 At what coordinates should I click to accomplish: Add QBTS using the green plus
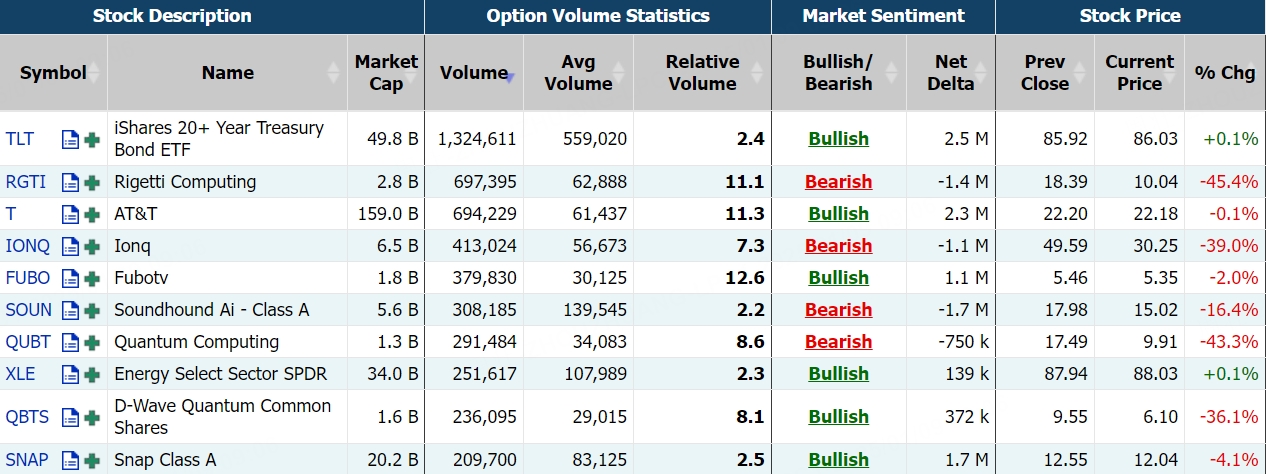click(x=92, y=417)
